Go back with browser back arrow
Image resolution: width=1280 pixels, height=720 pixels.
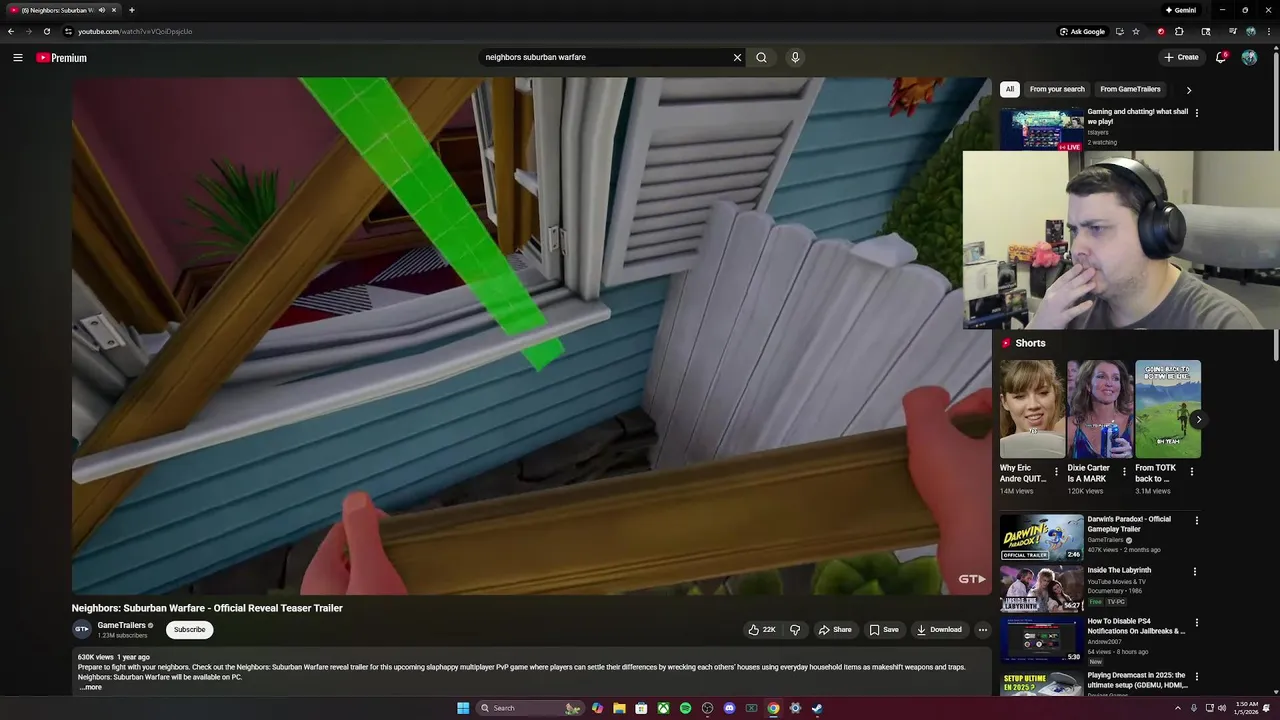pos(11,31)
